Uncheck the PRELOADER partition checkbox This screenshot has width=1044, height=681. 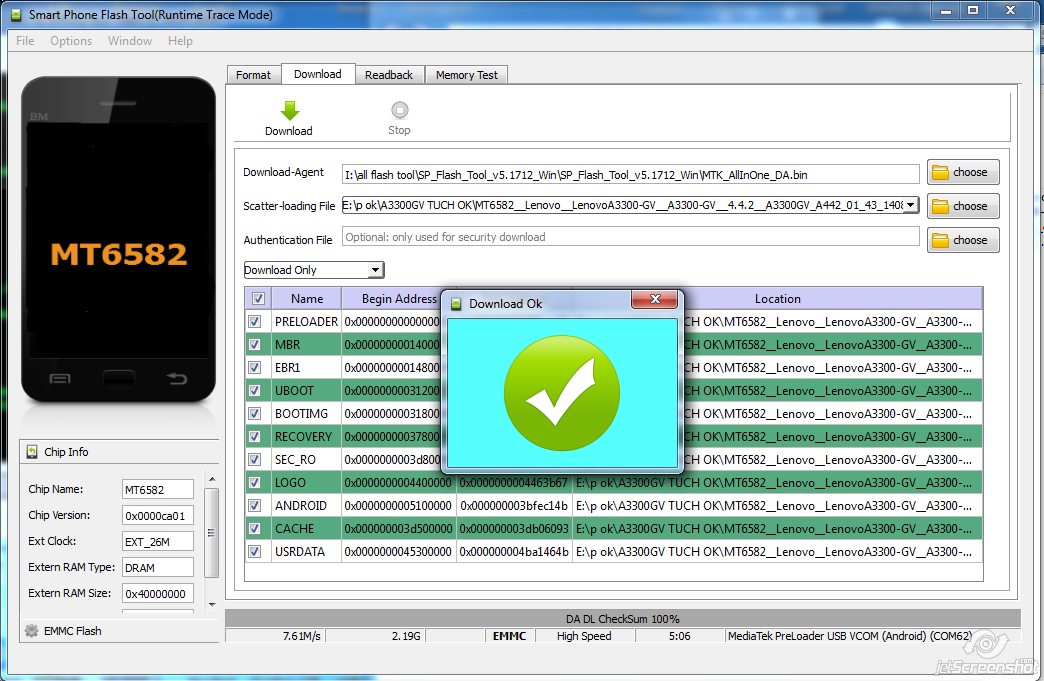(254, 322)
